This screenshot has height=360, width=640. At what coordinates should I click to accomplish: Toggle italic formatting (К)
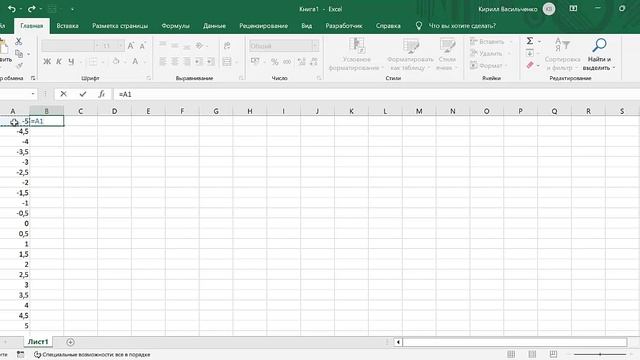coord(59,62)
